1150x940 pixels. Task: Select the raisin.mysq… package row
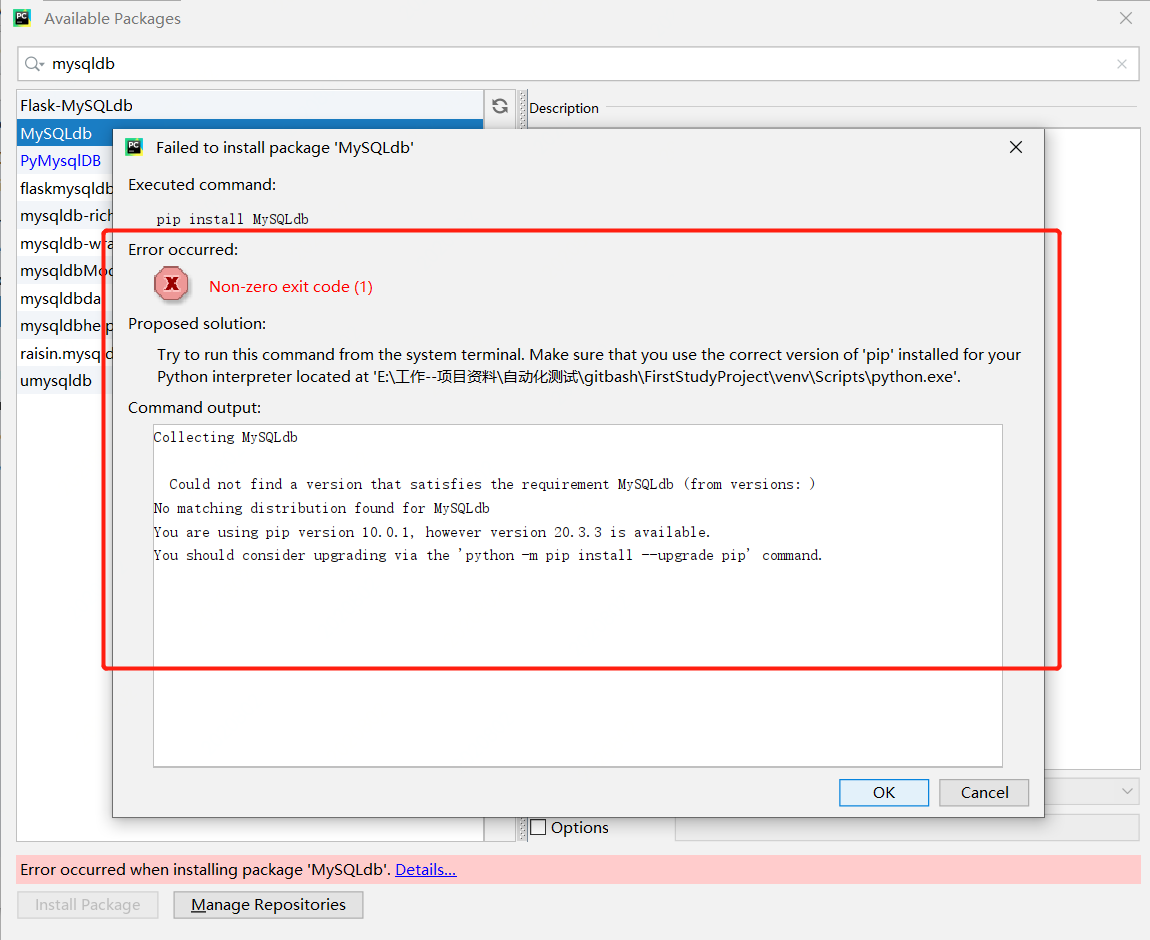click(65, 353)
